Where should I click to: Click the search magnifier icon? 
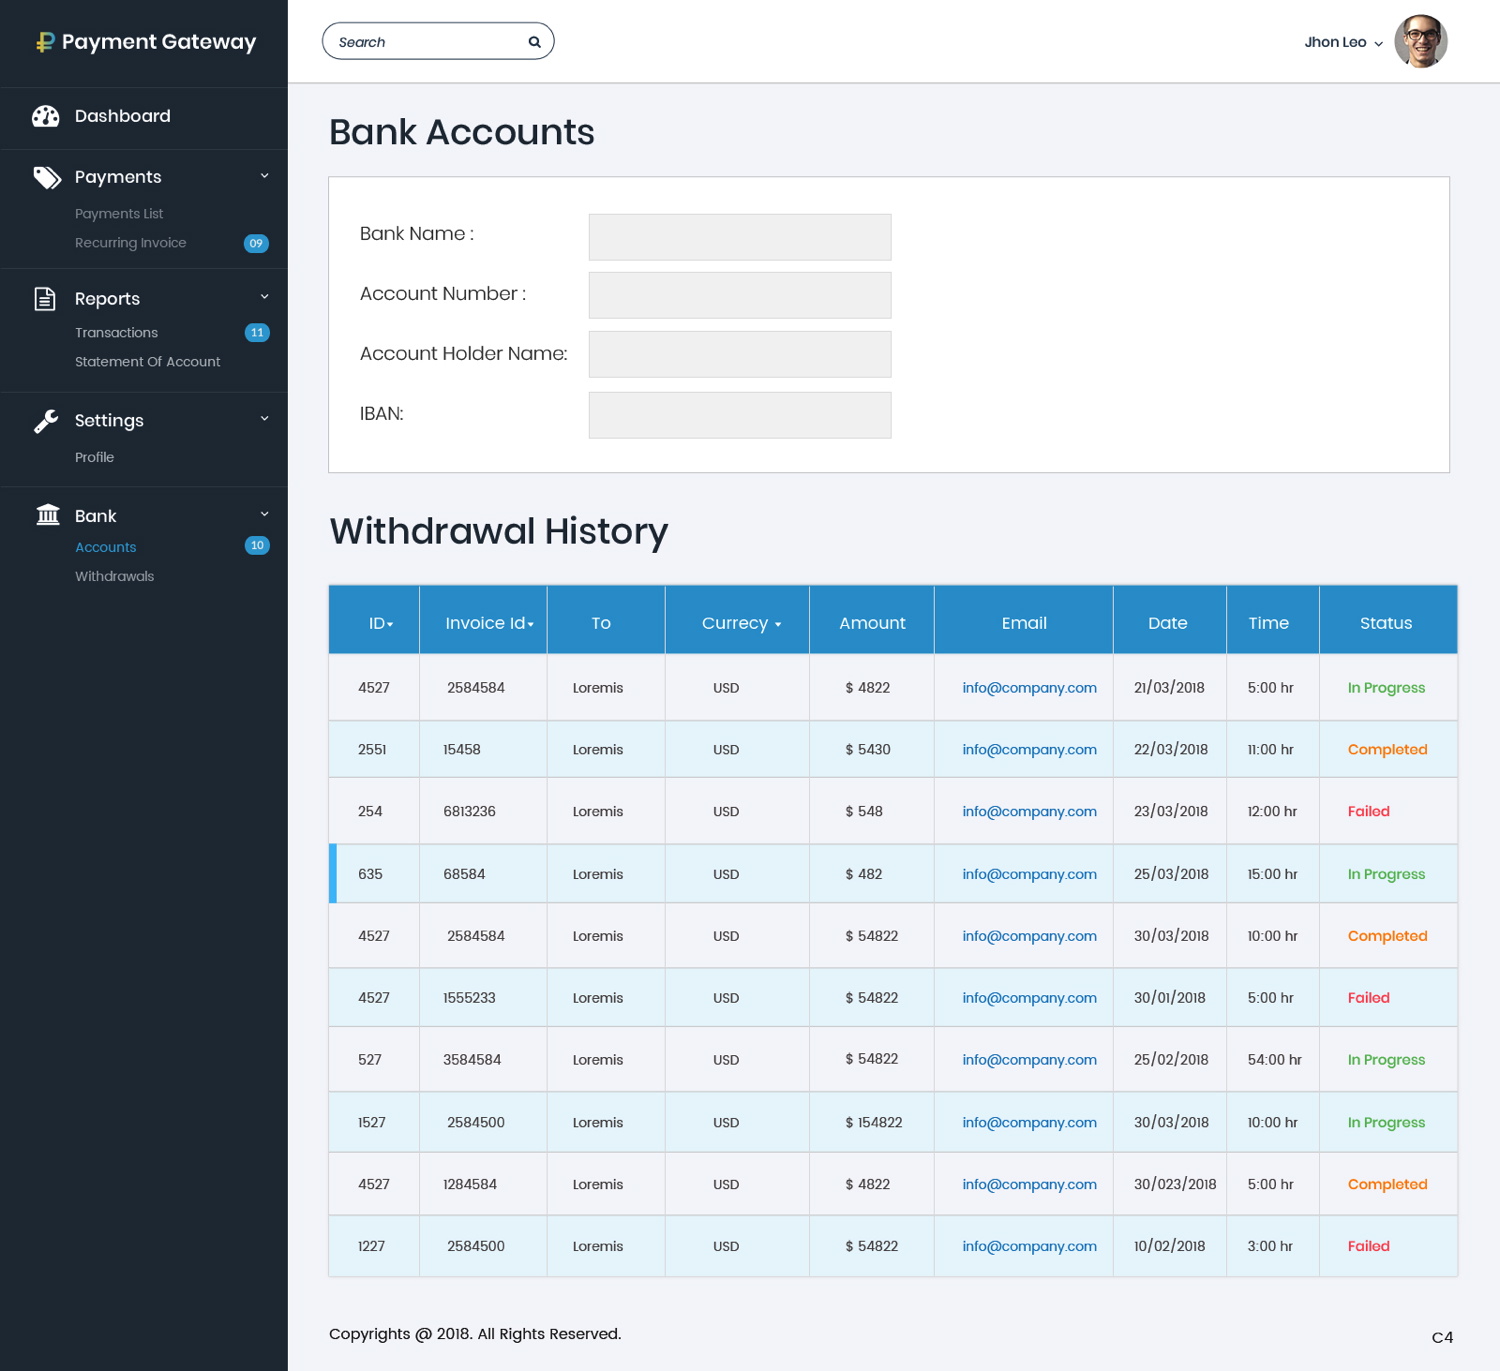click(534, 42)
